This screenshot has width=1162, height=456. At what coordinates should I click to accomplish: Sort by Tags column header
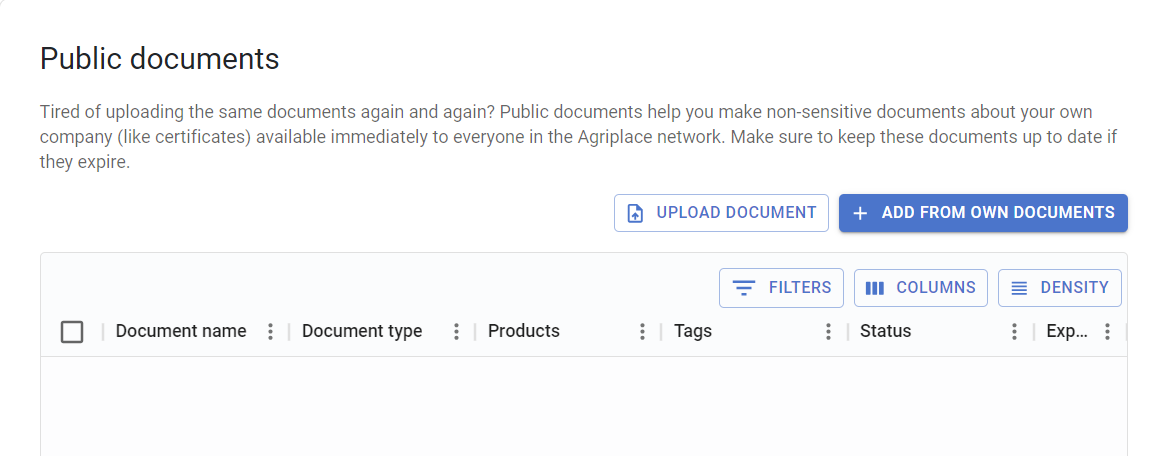click(x=693, y=331)
